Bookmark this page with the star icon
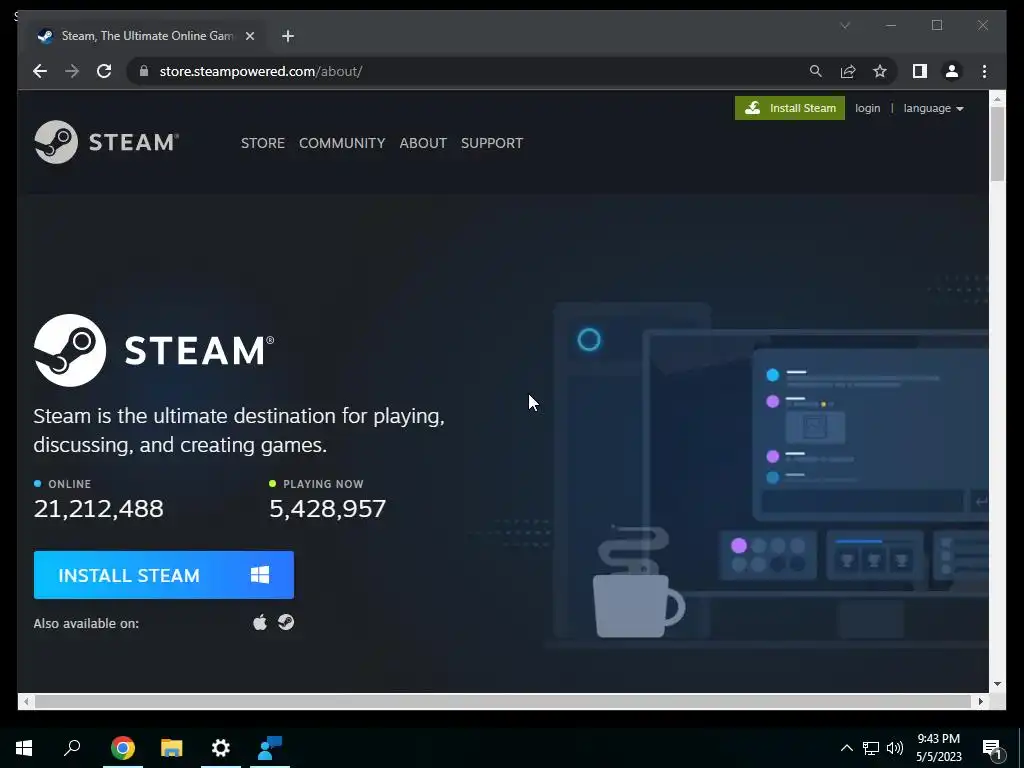The image size is (1024, 768). pos(880,71)
